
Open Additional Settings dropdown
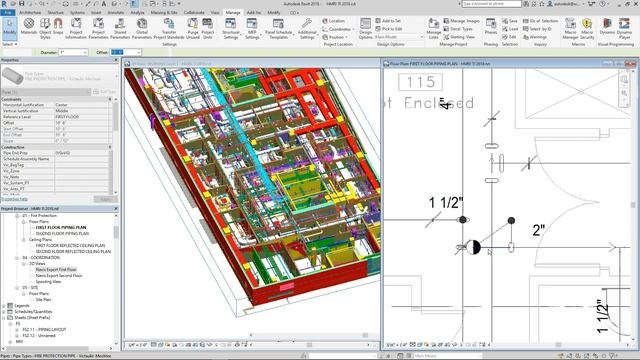click(307, 28)
